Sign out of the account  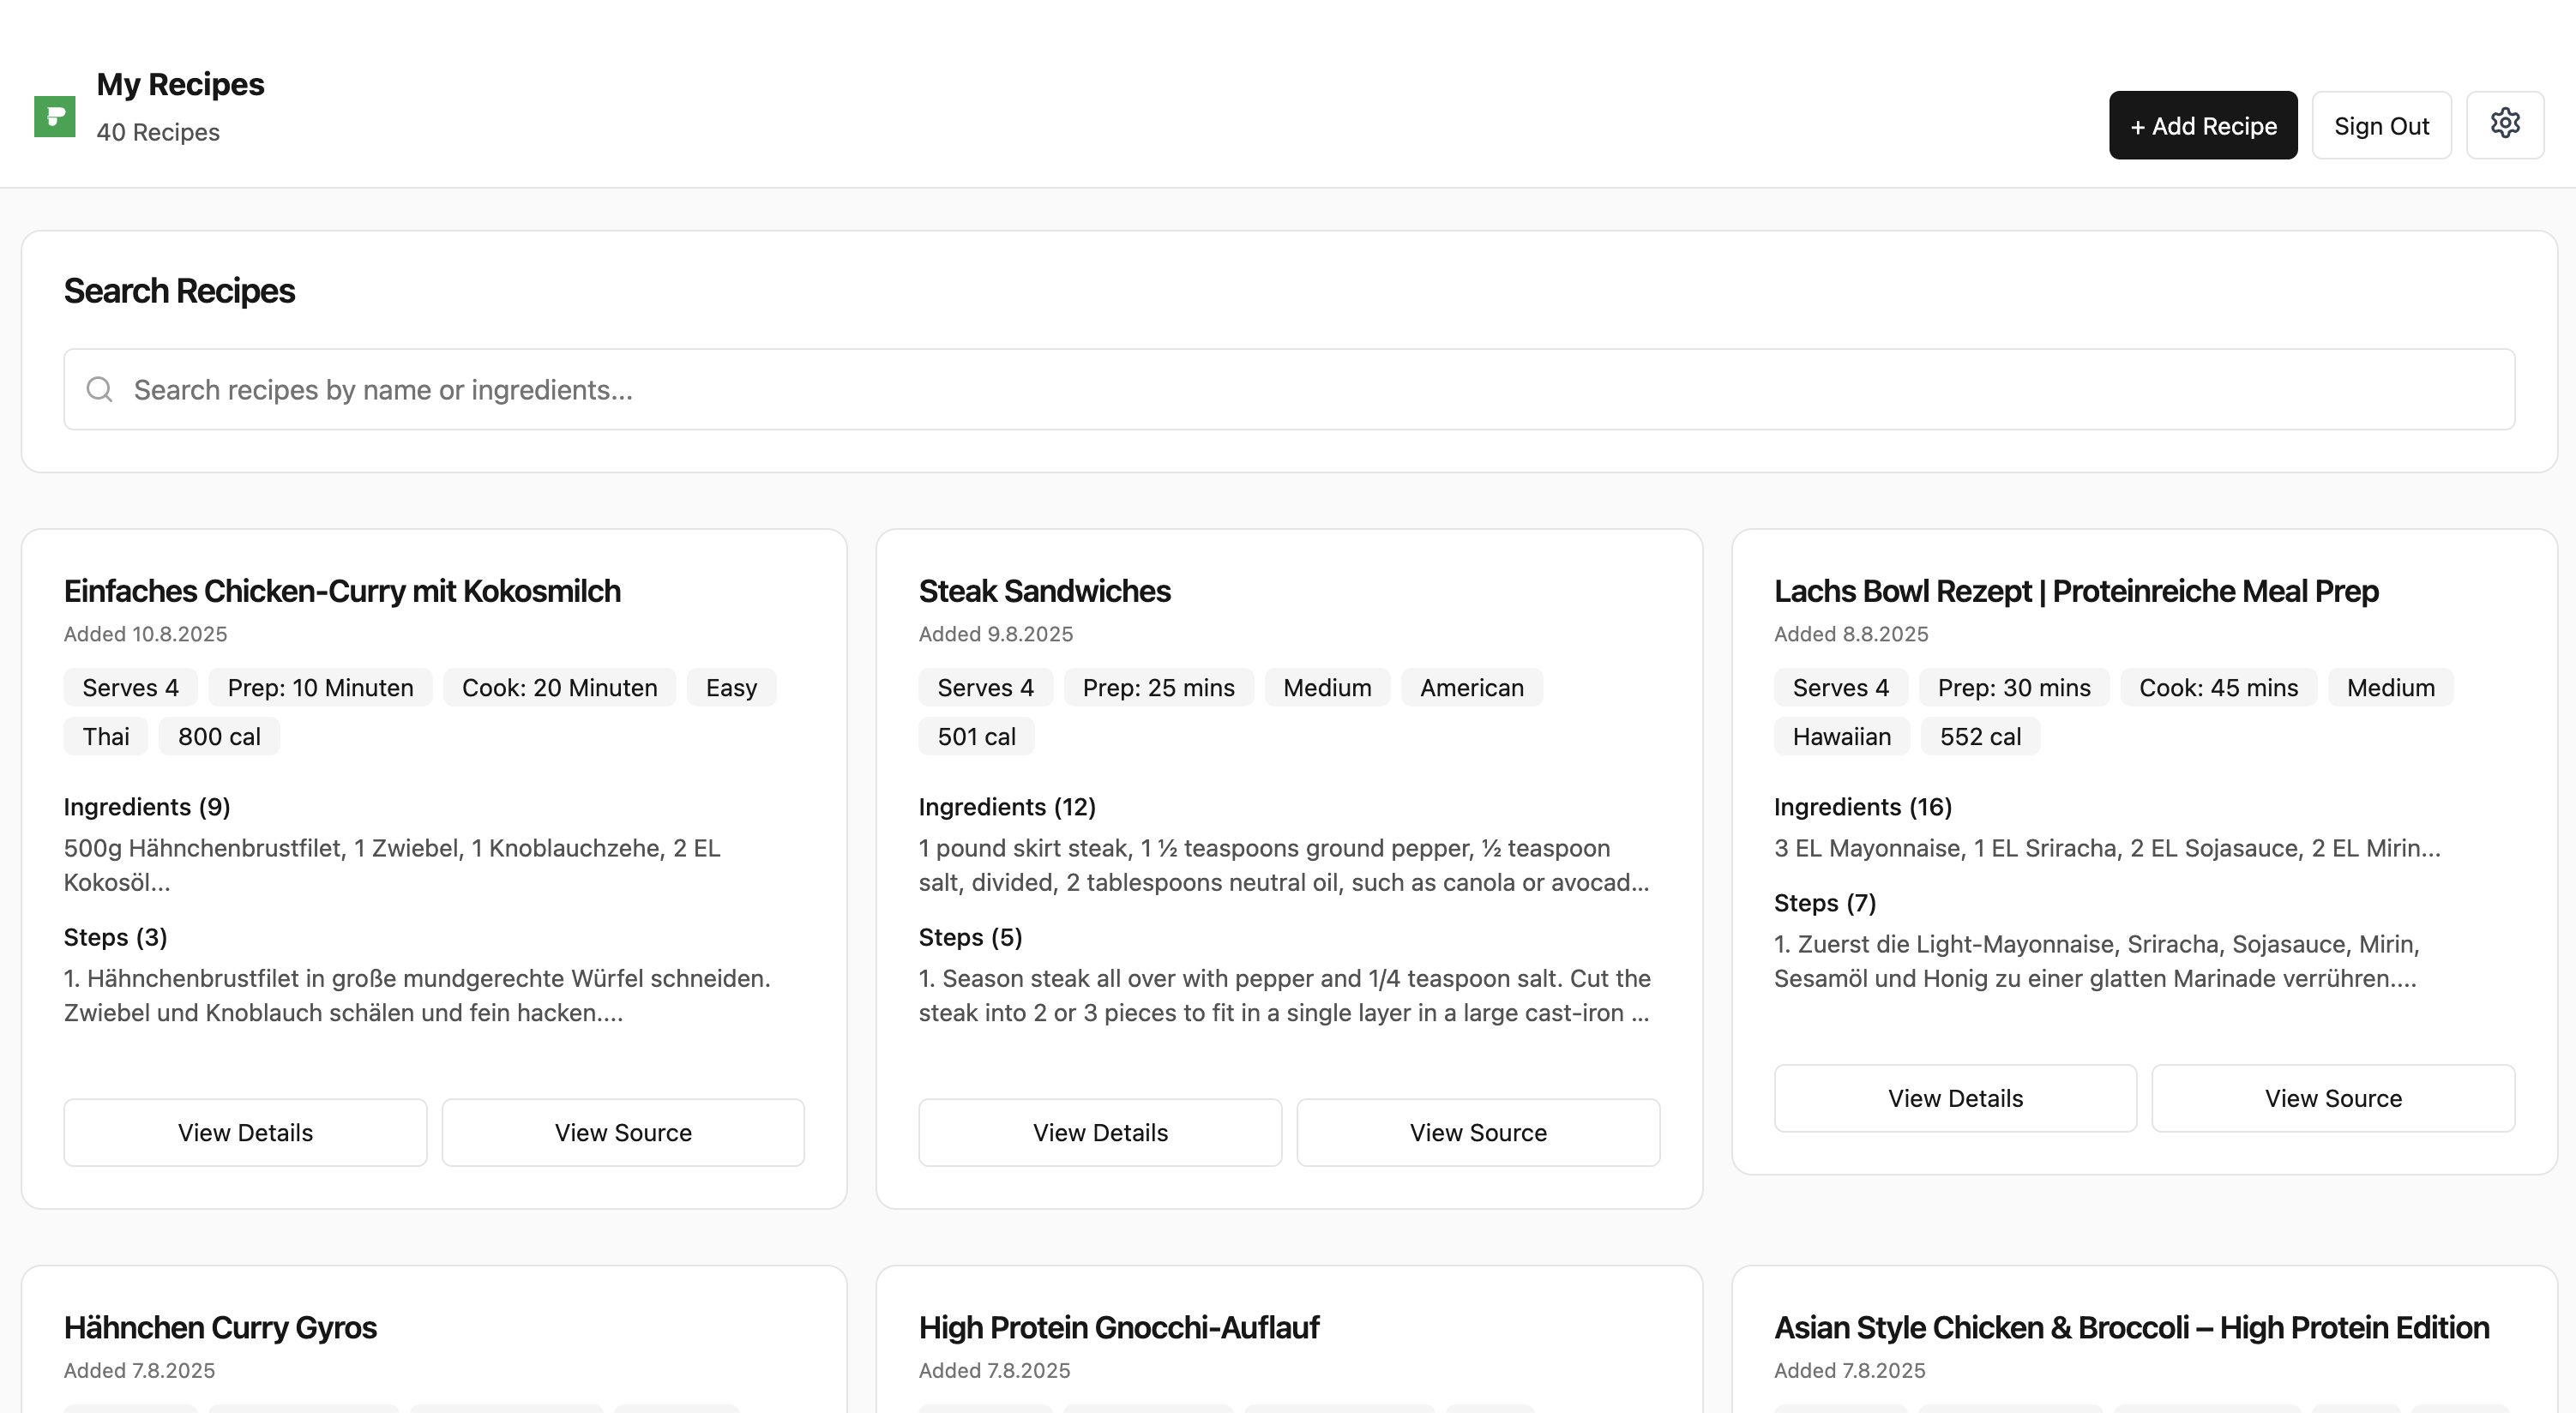tap(2380, 126)
